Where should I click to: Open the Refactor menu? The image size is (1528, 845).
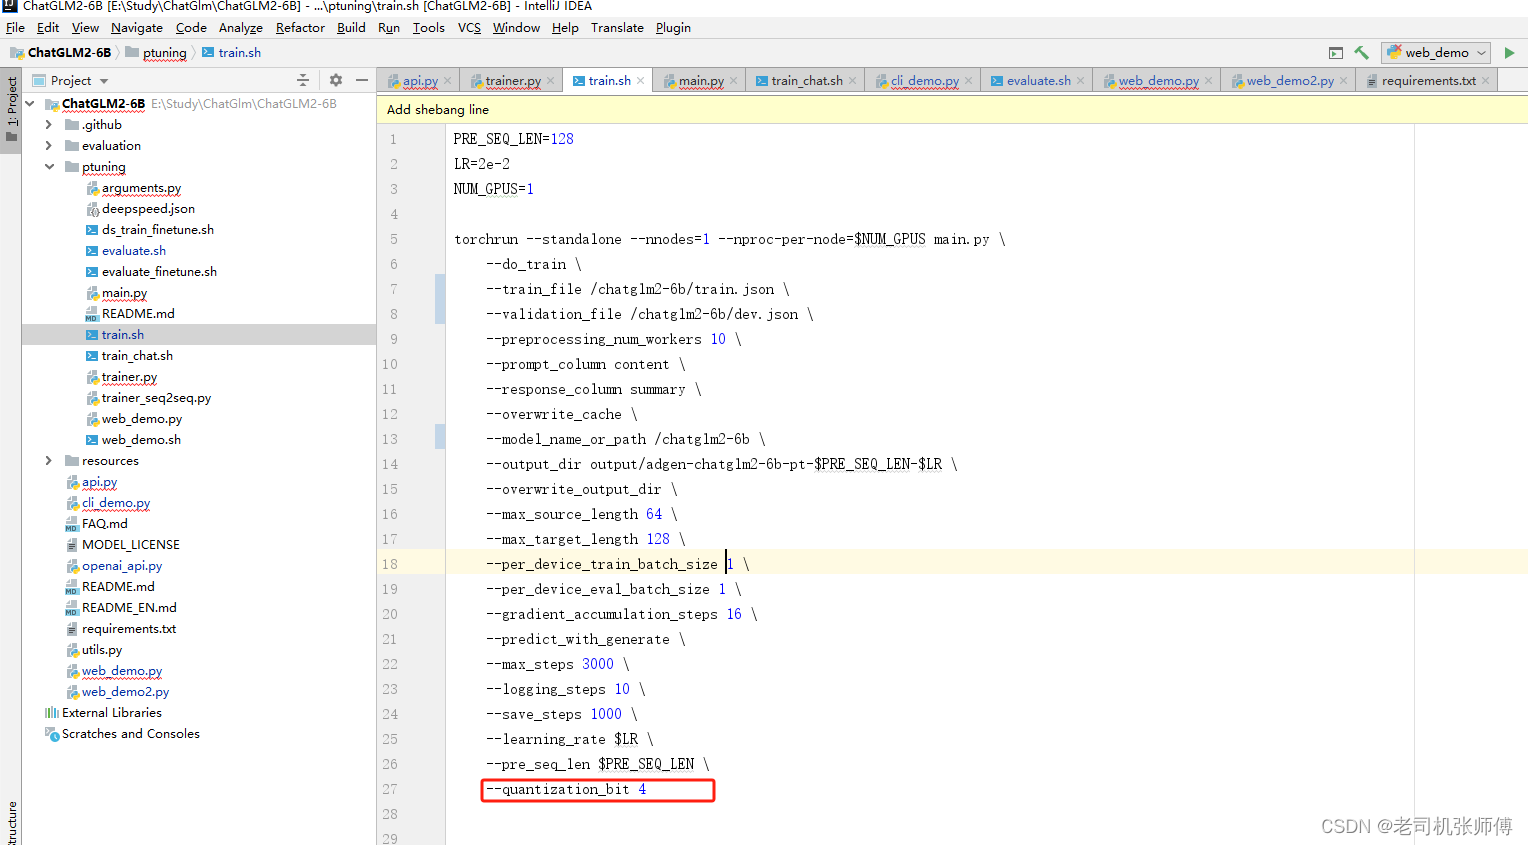(300, 28)
